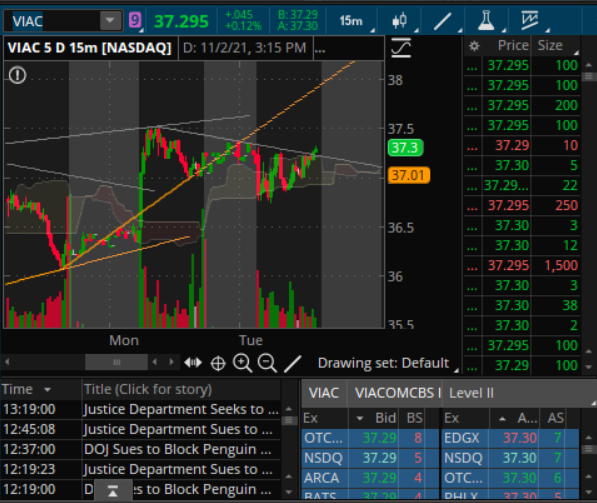This screenshot has width=597, height=503.
Task: Select the EDGX ask row 37.30
Action: click(x=511, y=438)
